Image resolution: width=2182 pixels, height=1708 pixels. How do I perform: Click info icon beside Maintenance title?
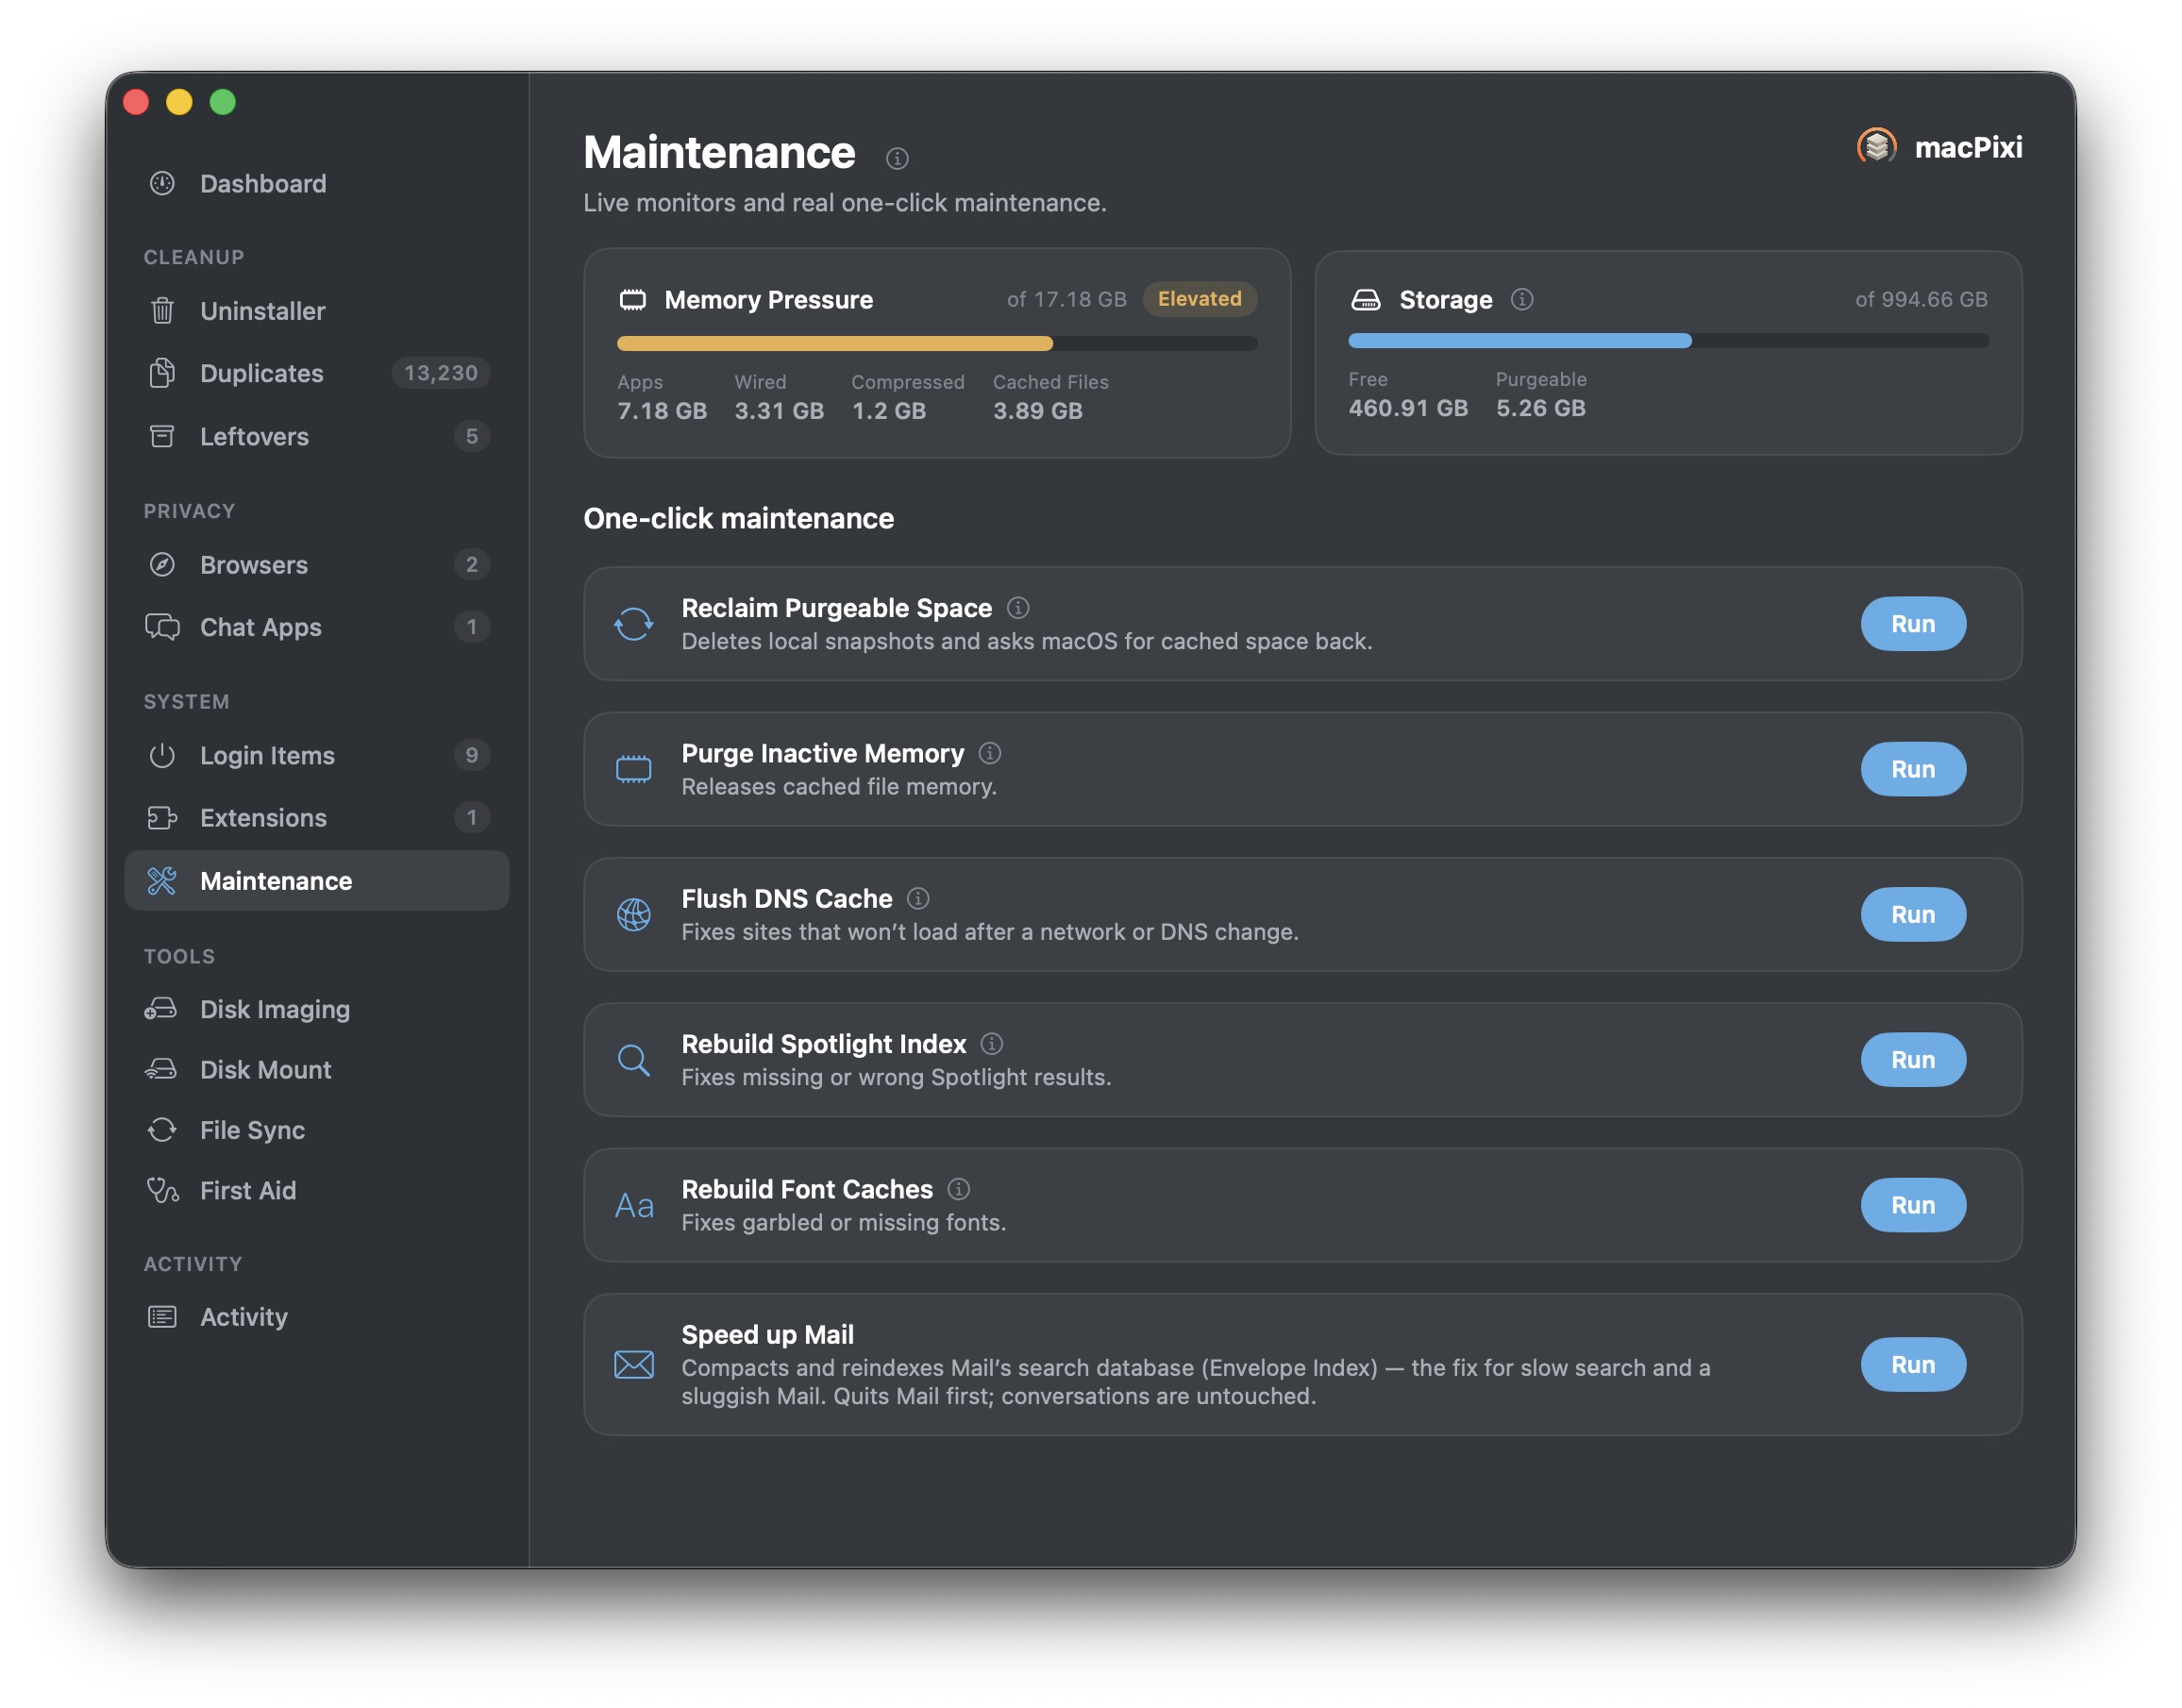pos(897,158)
